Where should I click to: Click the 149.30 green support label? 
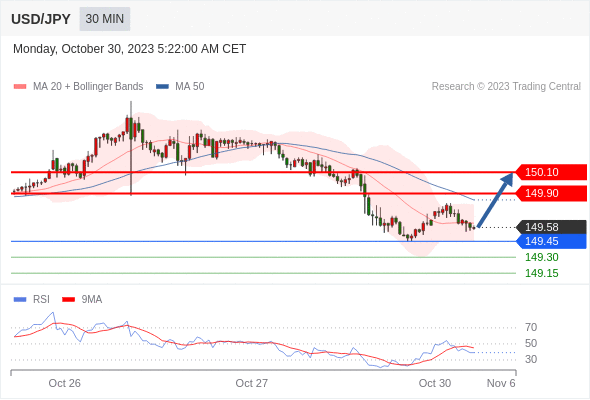pos(541,257)
